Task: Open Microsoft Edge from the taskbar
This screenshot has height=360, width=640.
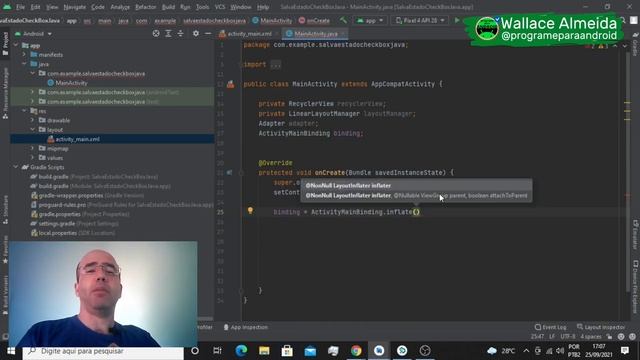Action: coord(241,351)
